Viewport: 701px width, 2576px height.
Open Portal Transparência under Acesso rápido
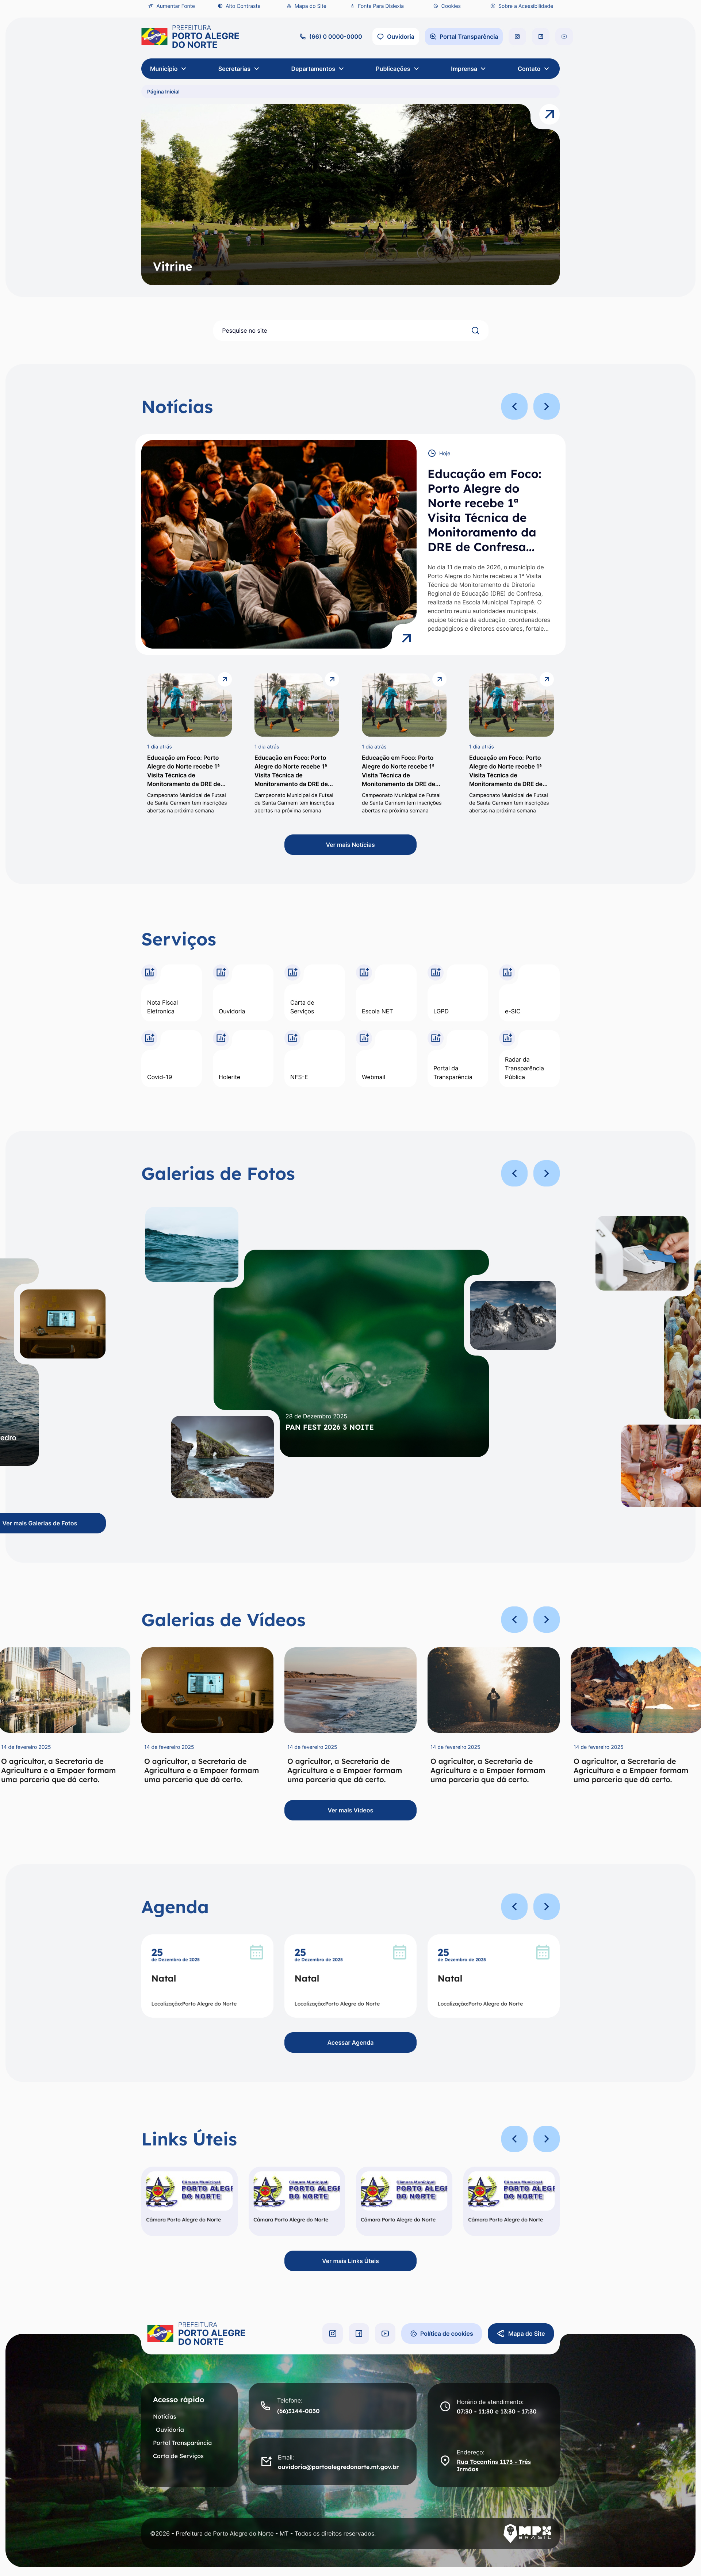182,2443
